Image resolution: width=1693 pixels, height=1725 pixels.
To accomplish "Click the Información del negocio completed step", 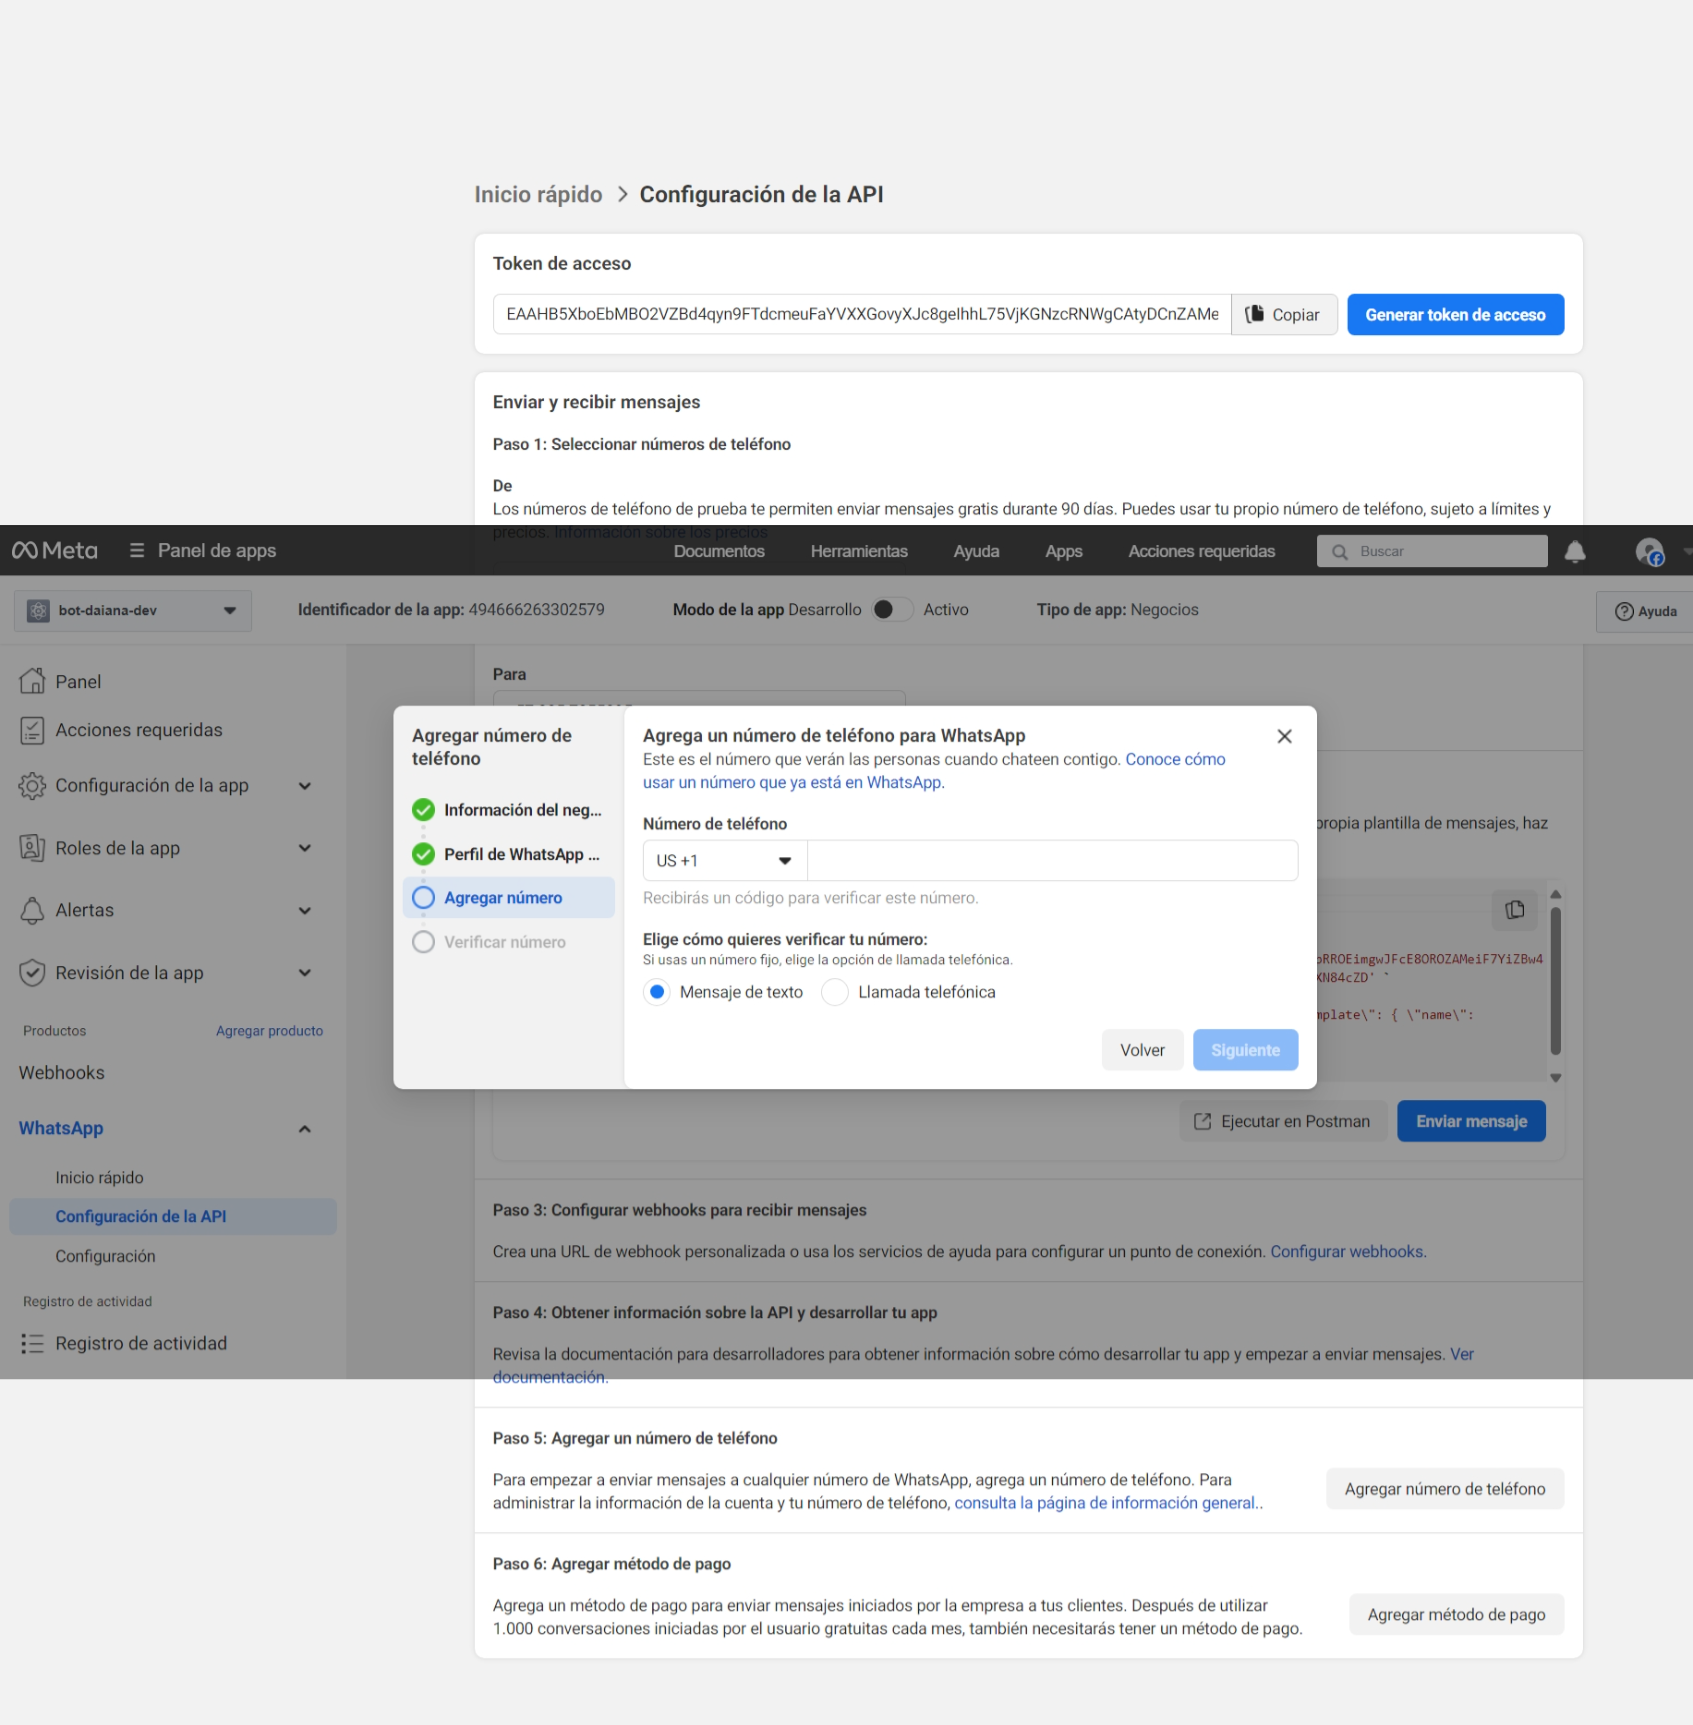I will (x=509, y=810).
